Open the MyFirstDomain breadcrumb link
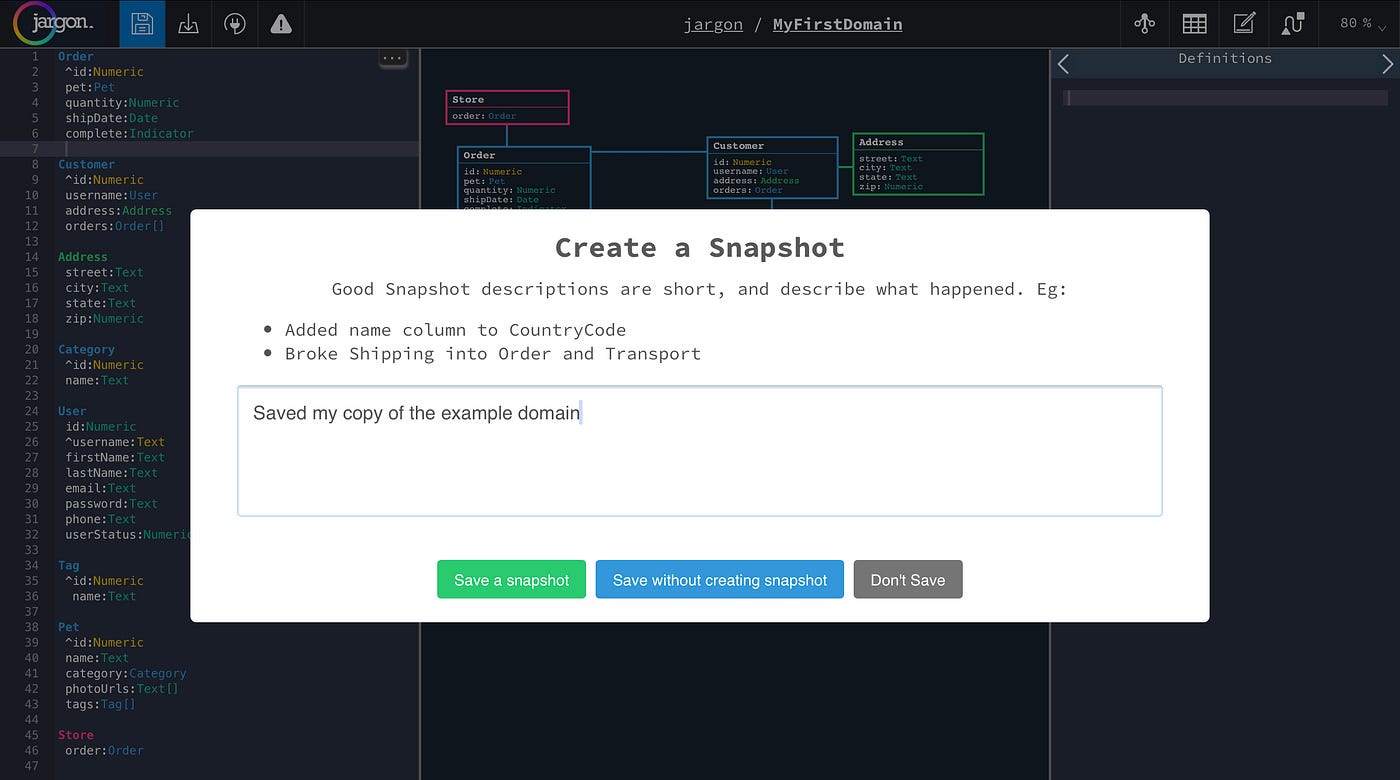The image size is (1400, 780). pos(837,24)
